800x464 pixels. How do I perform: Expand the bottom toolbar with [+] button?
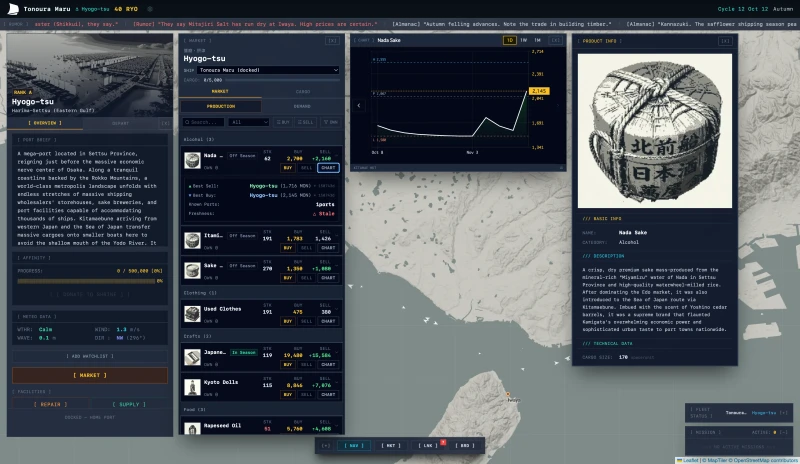[326, 446]
